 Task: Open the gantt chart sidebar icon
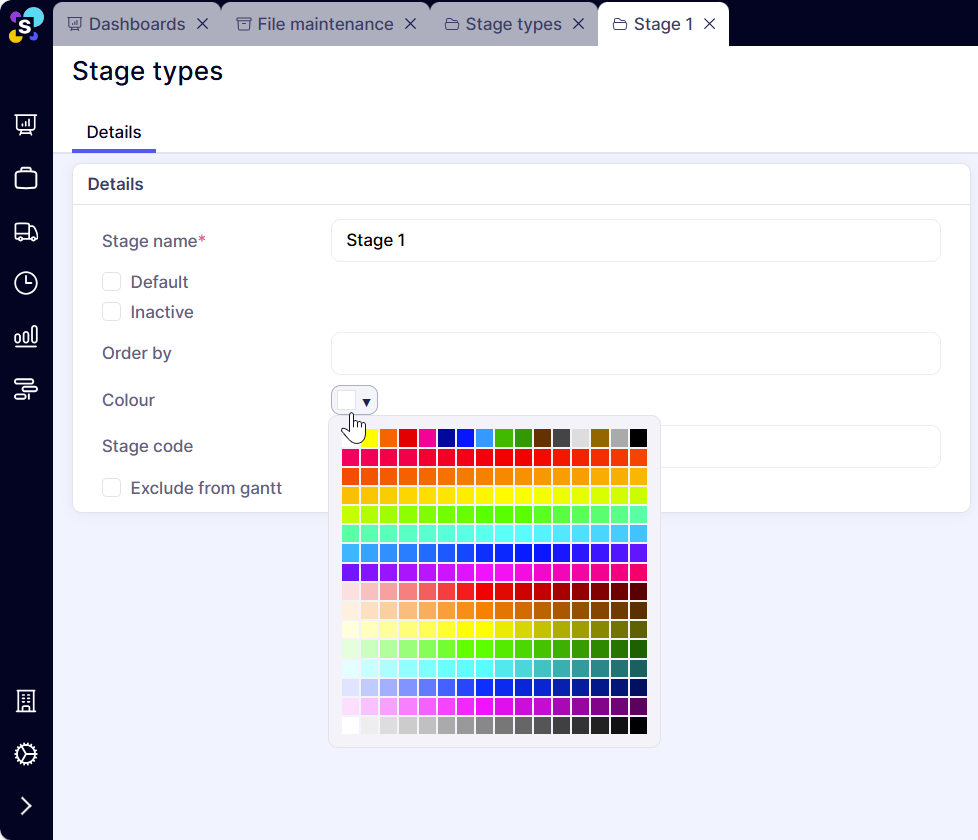point(26,389)
